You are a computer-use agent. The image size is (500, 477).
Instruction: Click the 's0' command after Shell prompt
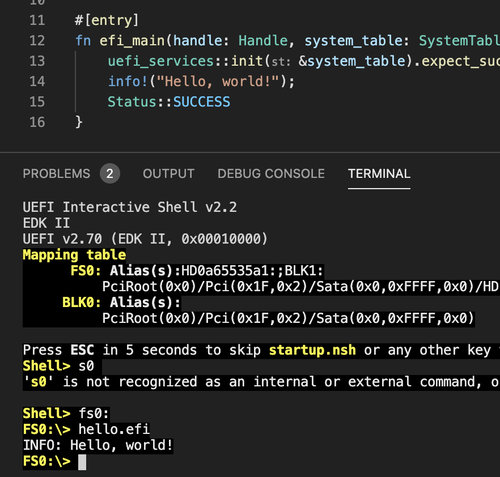86,366
